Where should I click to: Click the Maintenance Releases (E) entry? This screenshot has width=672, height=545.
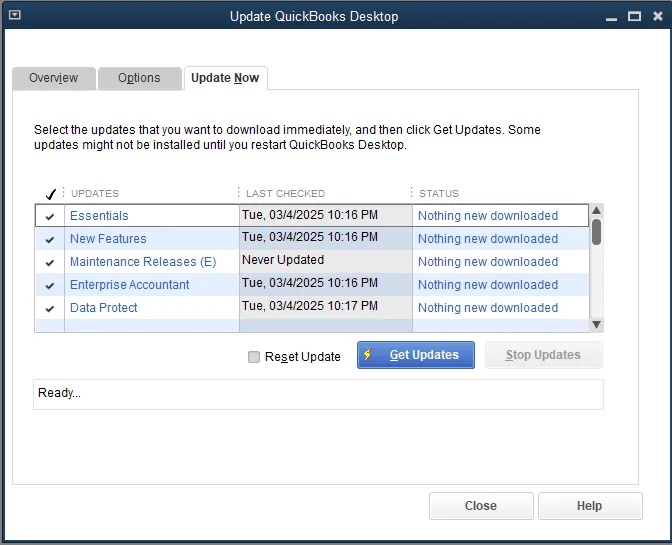click(143, 262)
